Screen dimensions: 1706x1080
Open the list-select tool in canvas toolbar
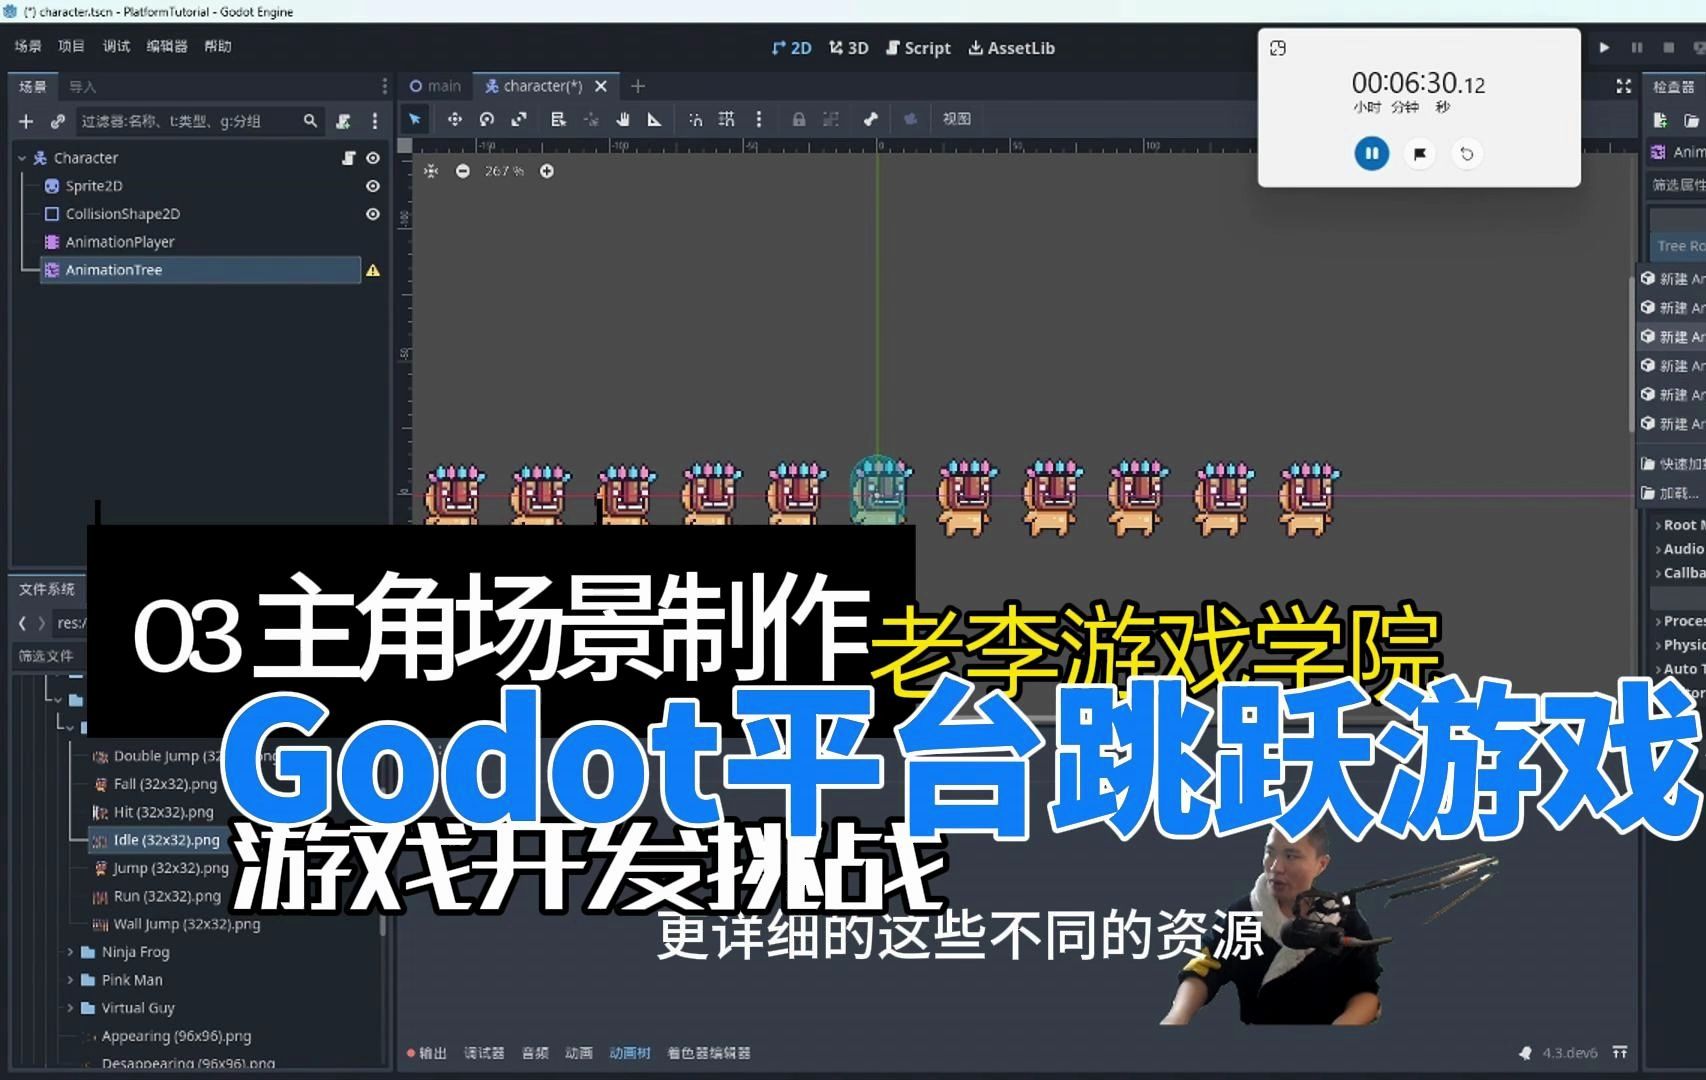click(x=558, y=119)
